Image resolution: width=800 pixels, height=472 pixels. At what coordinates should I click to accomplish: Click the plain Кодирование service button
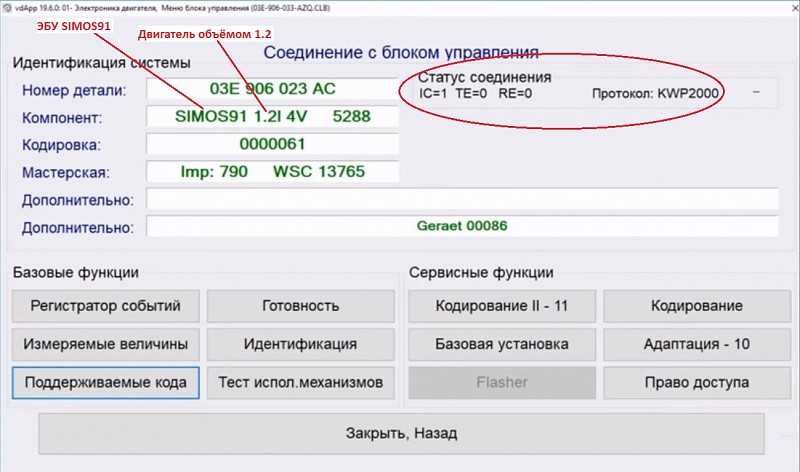(696, 306)
